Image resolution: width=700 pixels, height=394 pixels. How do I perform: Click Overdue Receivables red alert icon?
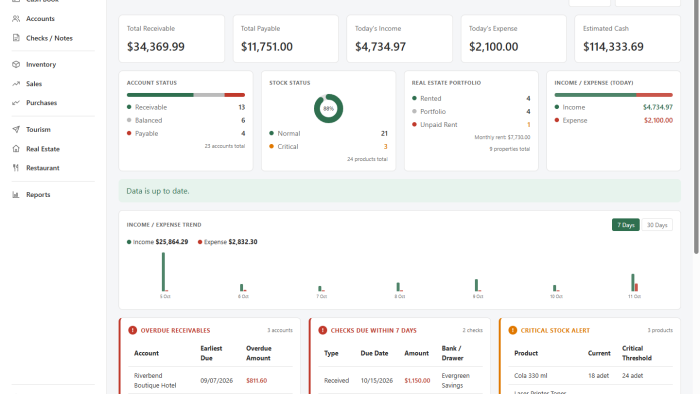(x=133, y=330)
